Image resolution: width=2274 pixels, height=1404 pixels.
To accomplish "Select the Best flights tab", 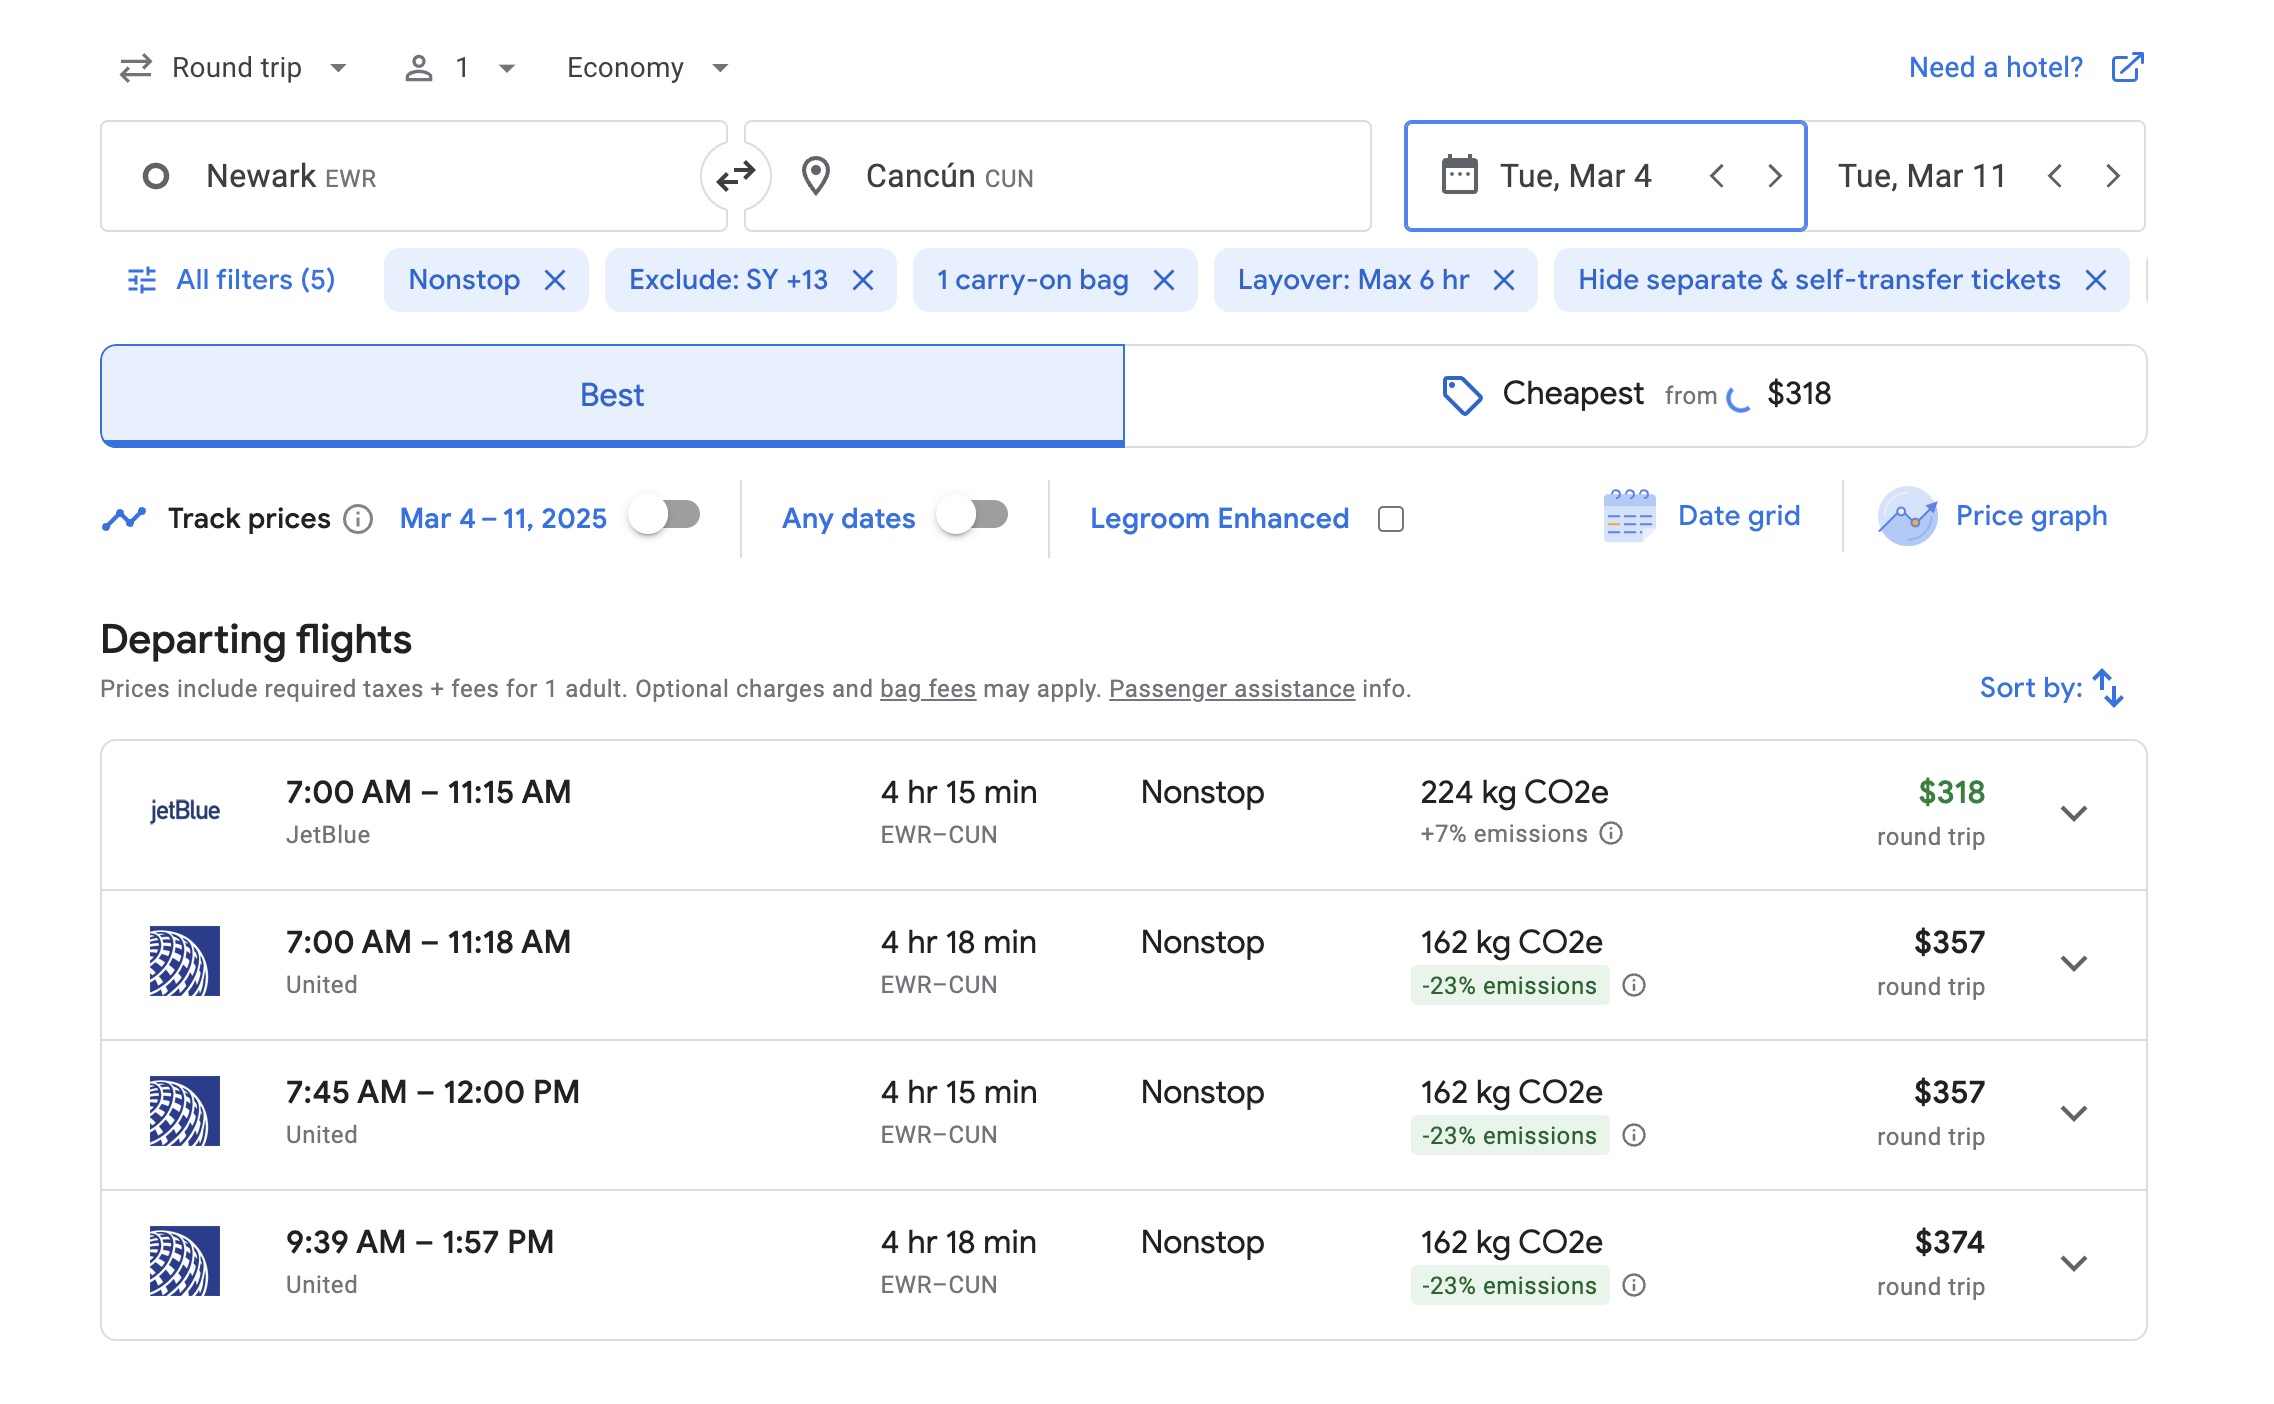I will (611, 394).
